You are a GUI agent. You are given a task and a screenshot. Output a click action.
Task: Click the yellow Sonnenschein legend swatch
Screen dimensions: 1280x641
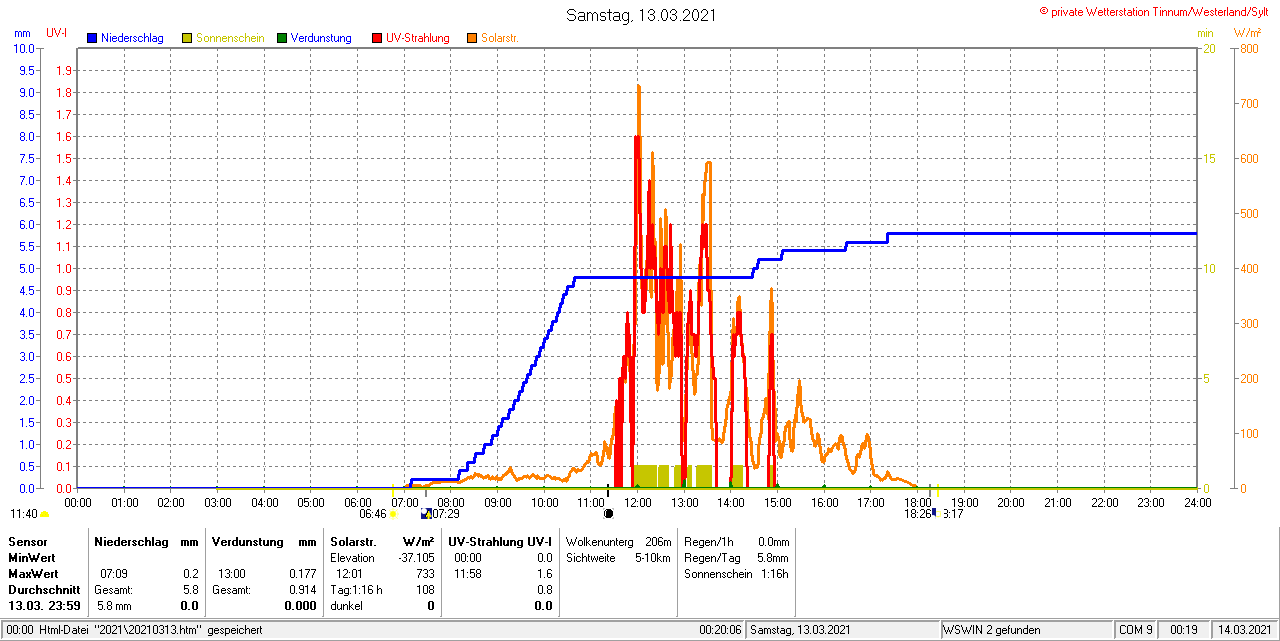coord(187,38)
